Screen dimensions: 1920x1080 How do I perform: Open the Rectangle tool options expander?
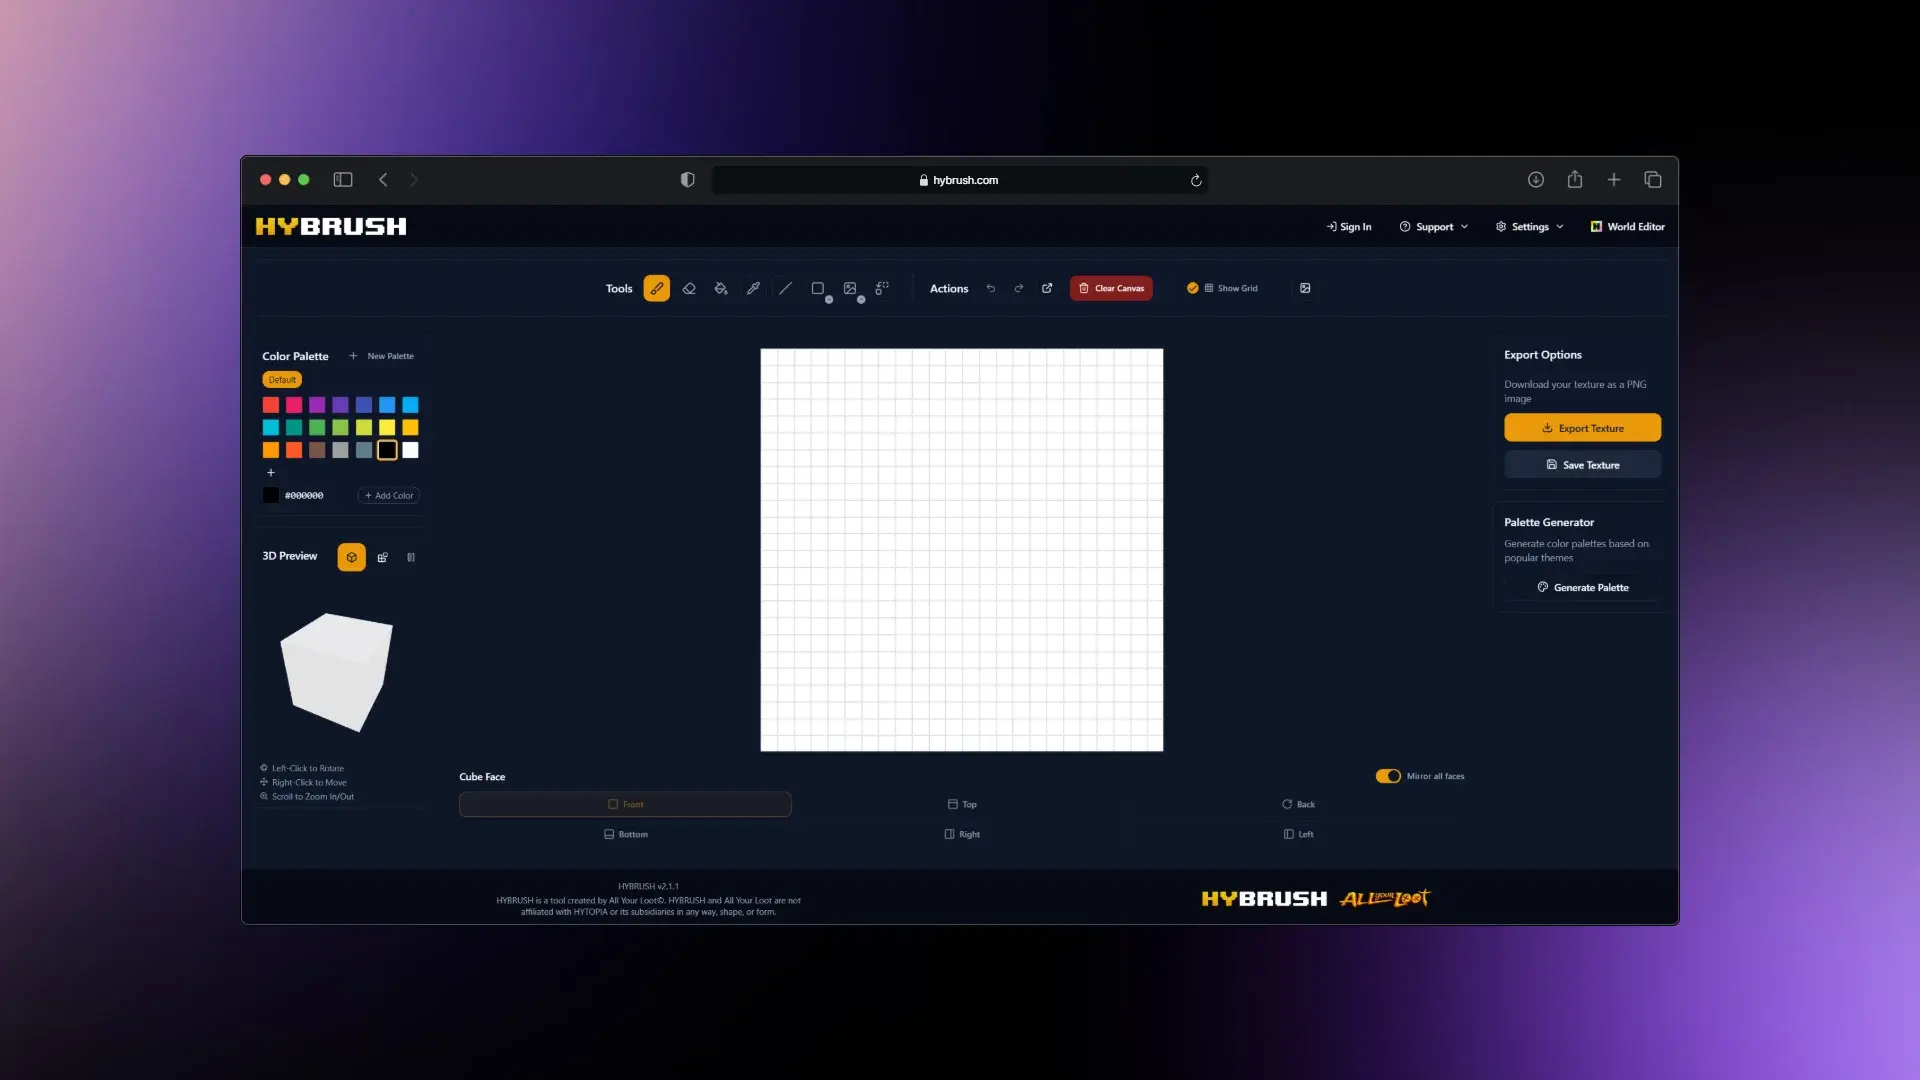pos(829,299)
